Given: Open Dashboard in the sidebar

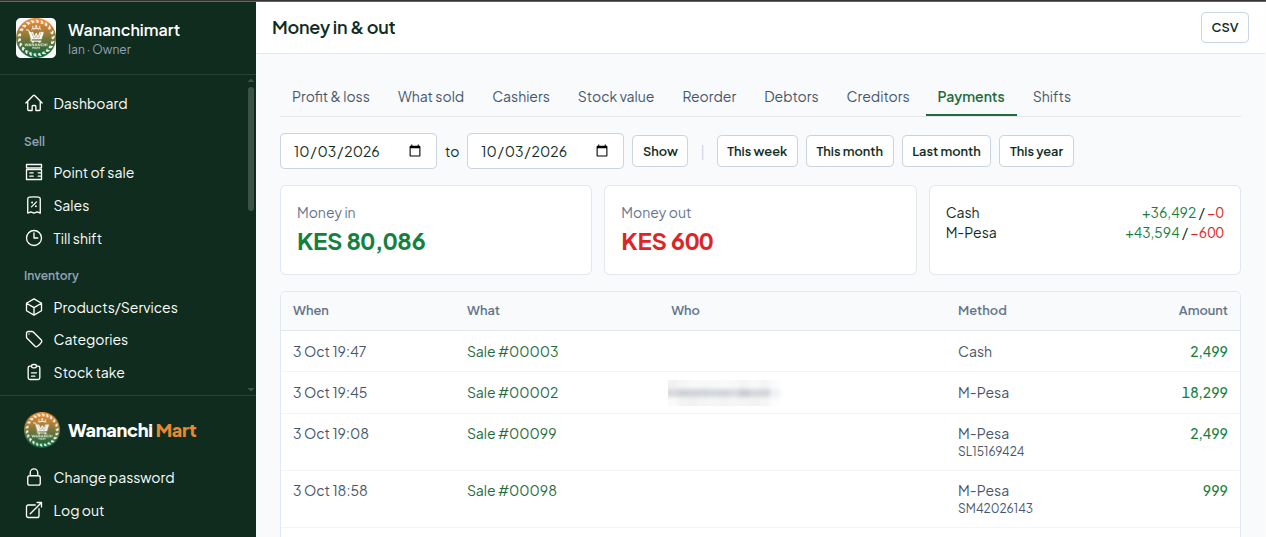Looking at the screenshot, I should coord(90,104).
